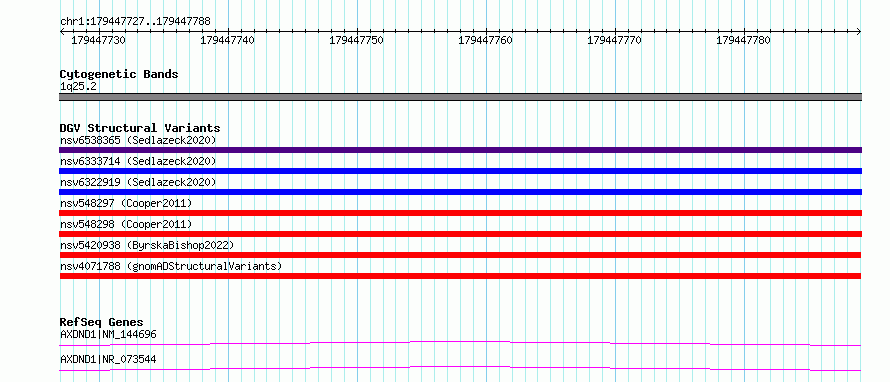Click ruler position 179447740
Viewport: 890px width, 382px height.
228,40
